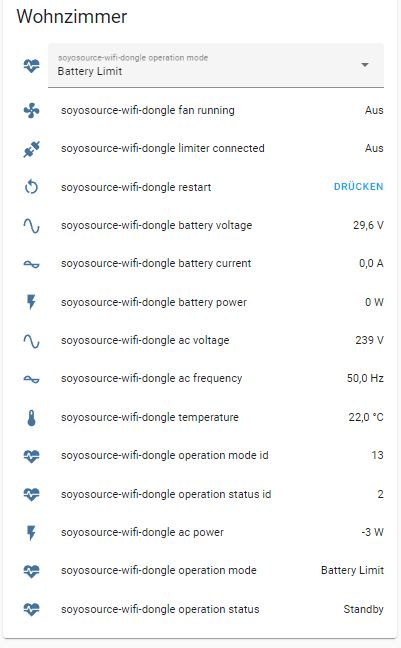Click the current wave icon for ac frequency
The image size is (401, 648).
pyautogui.click(x=31, y=379)
